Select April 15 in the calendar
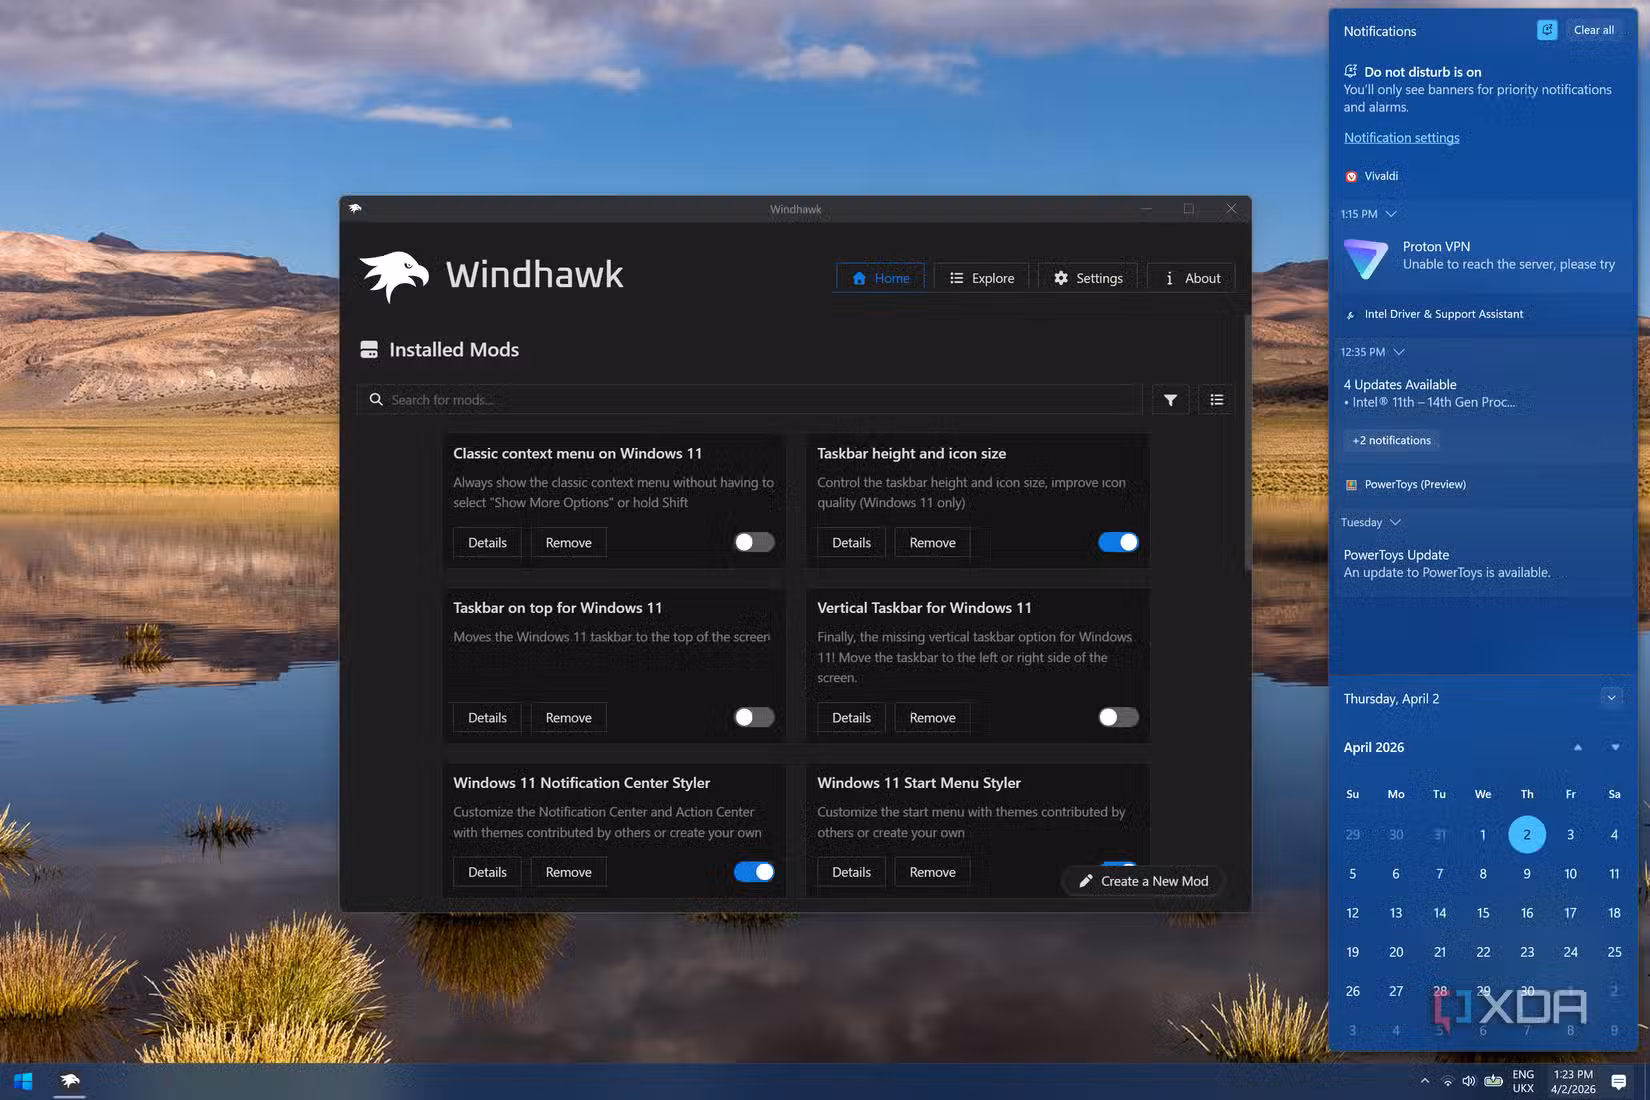The image size is (1650, 1100). point(1483,913)
